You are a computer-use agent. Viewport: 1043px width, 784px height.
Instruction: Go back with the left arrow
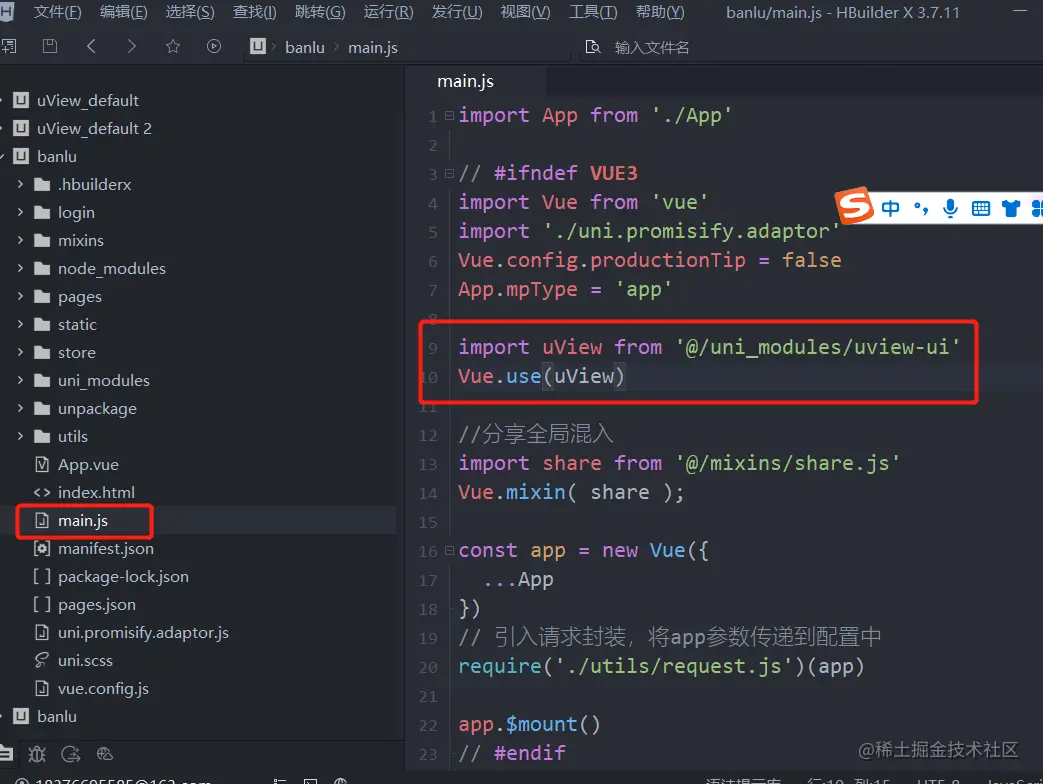click(91, 46)
